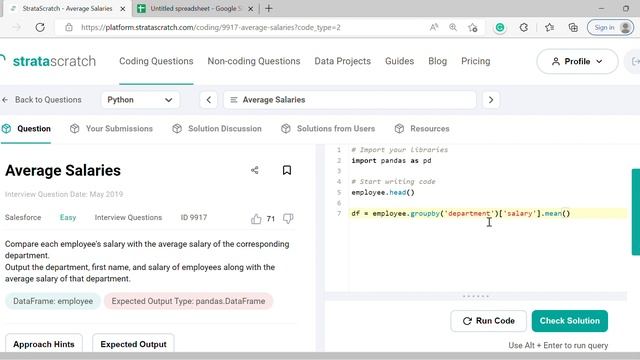This screenshot has width=640, height=360.
Task: Click the 'import pandas as pd' code line
Action: (x=391, y=161)
